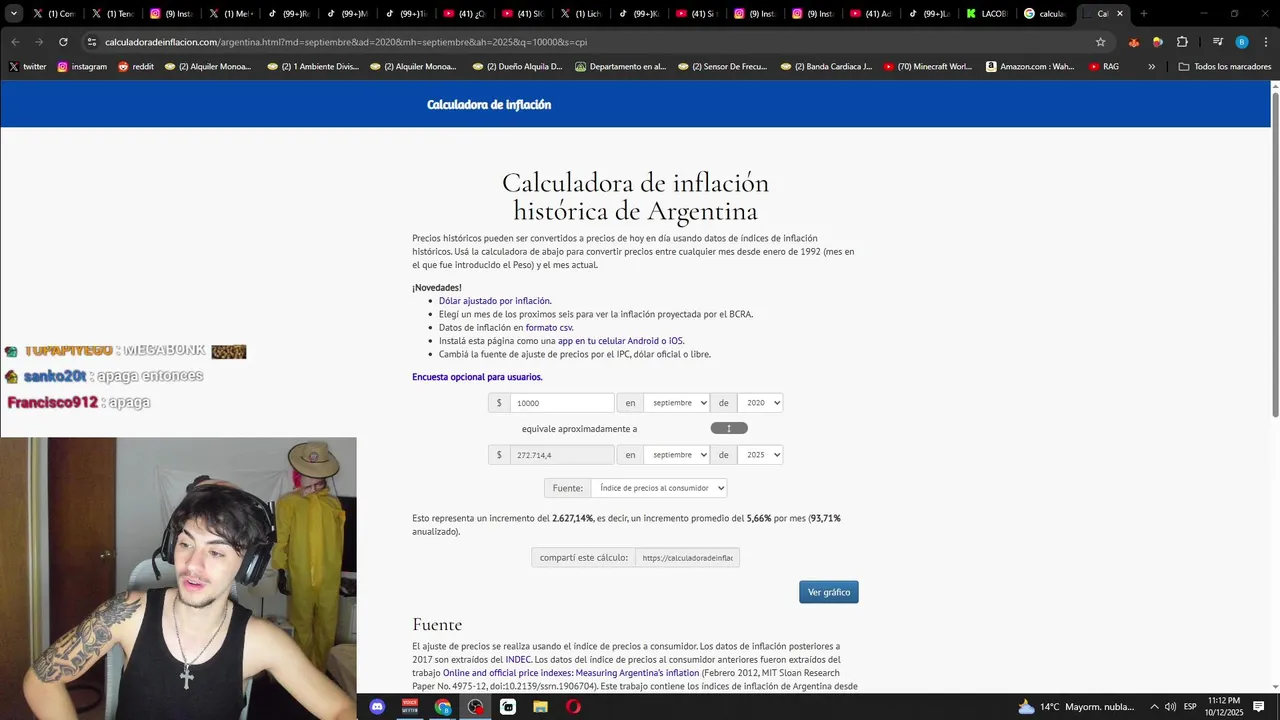Switch to the calcula... Google tab
The height and width of the screenshot is (720, 1280).
(1045, 14)
